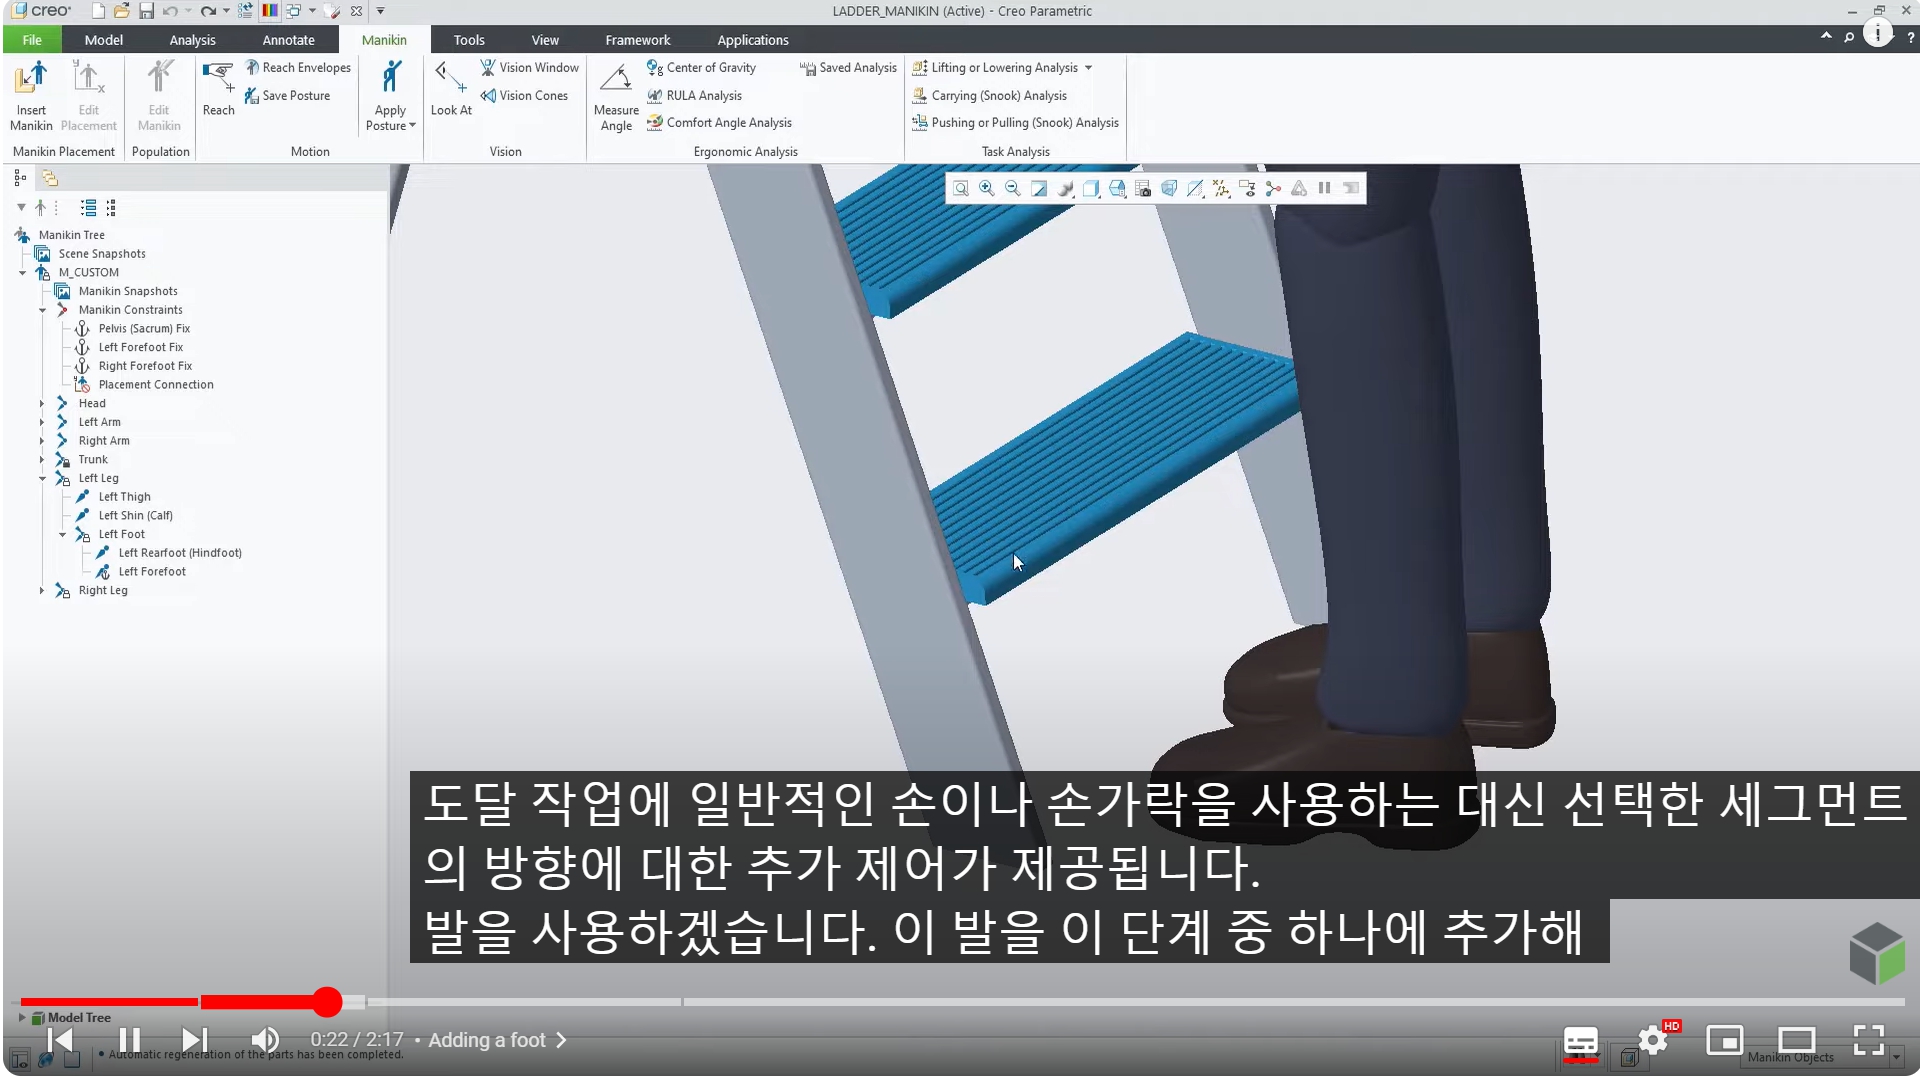Viewport: 1920px width, 1076px height.
Task: Open Pushing or Pulling (Snook) Analysis
Action: click(x=1015, y=122)
